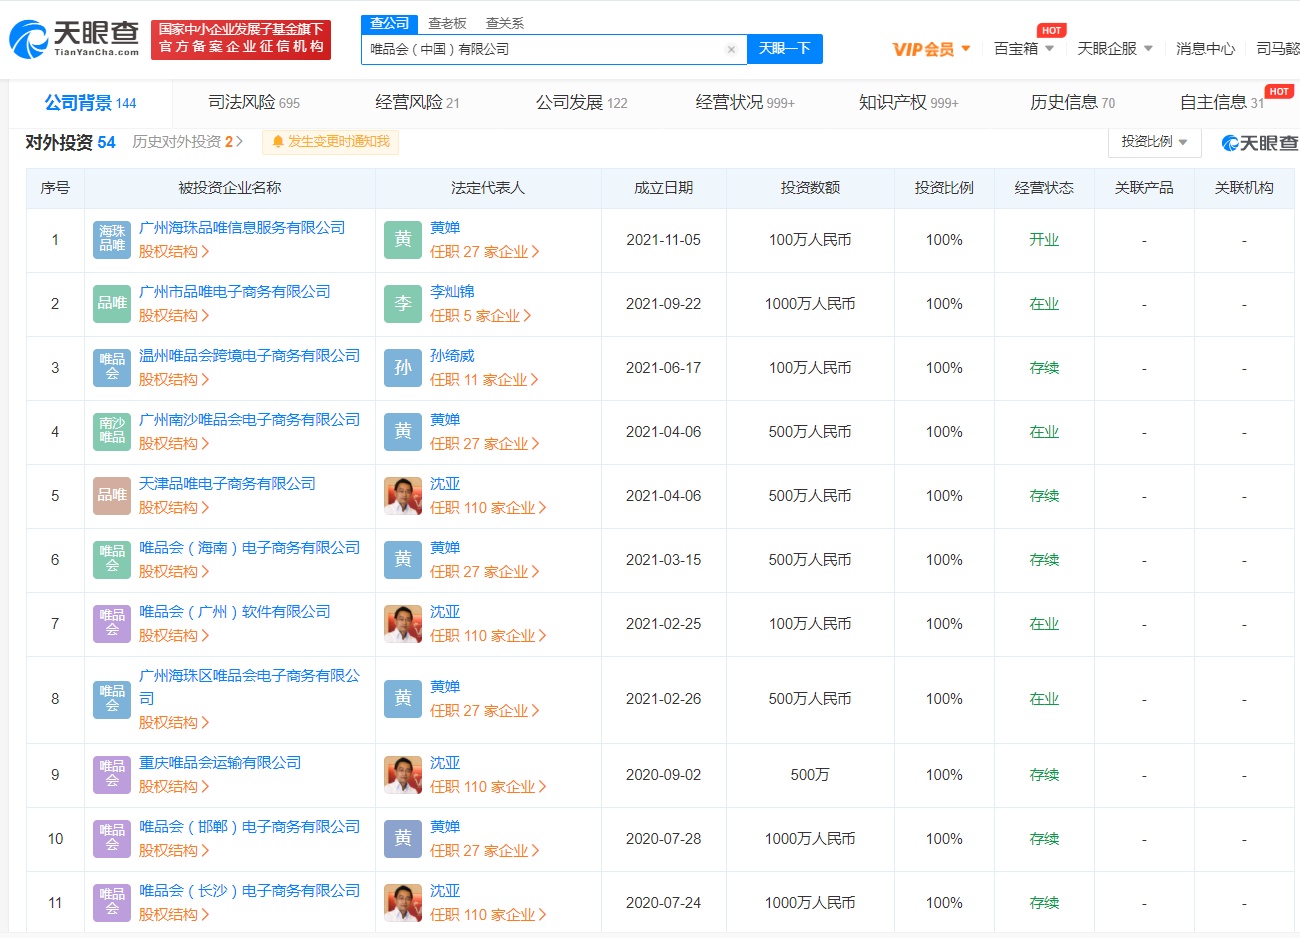1300x938 pixels.
Task: Click the 天眼查 watermark logo beside 投资比例
Action: (1260, 143)
